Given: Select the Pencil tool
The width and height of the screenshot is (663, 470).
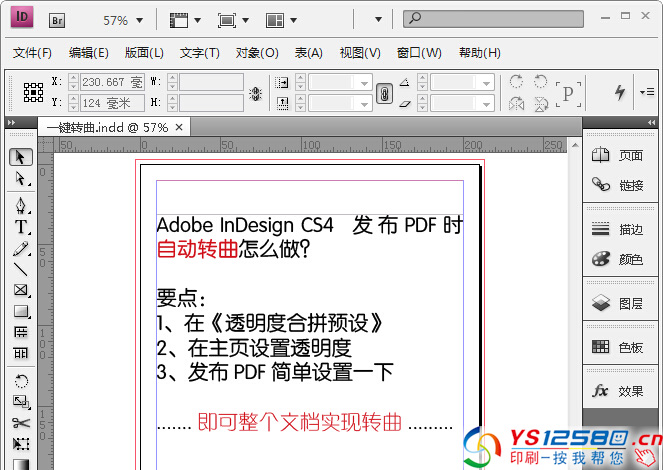Looking at the screenshot, I should [21, 248].
